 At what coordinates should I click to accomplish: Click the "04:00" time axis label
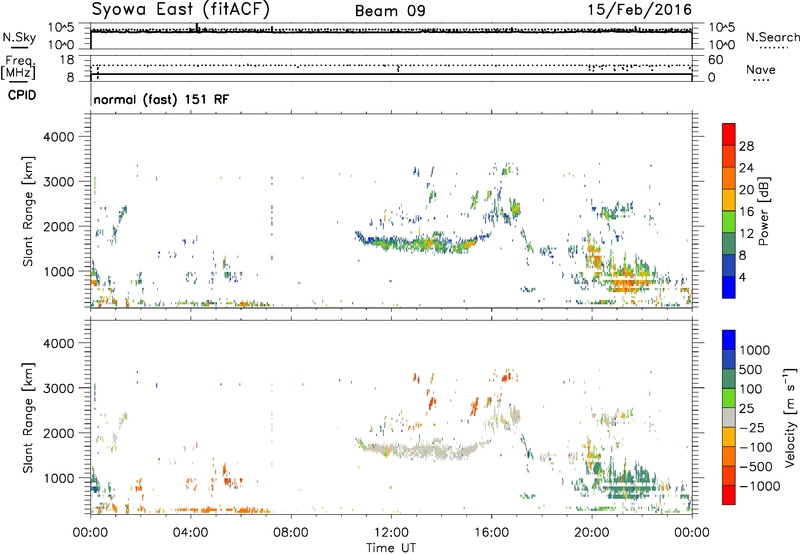(x=190, y=533)
